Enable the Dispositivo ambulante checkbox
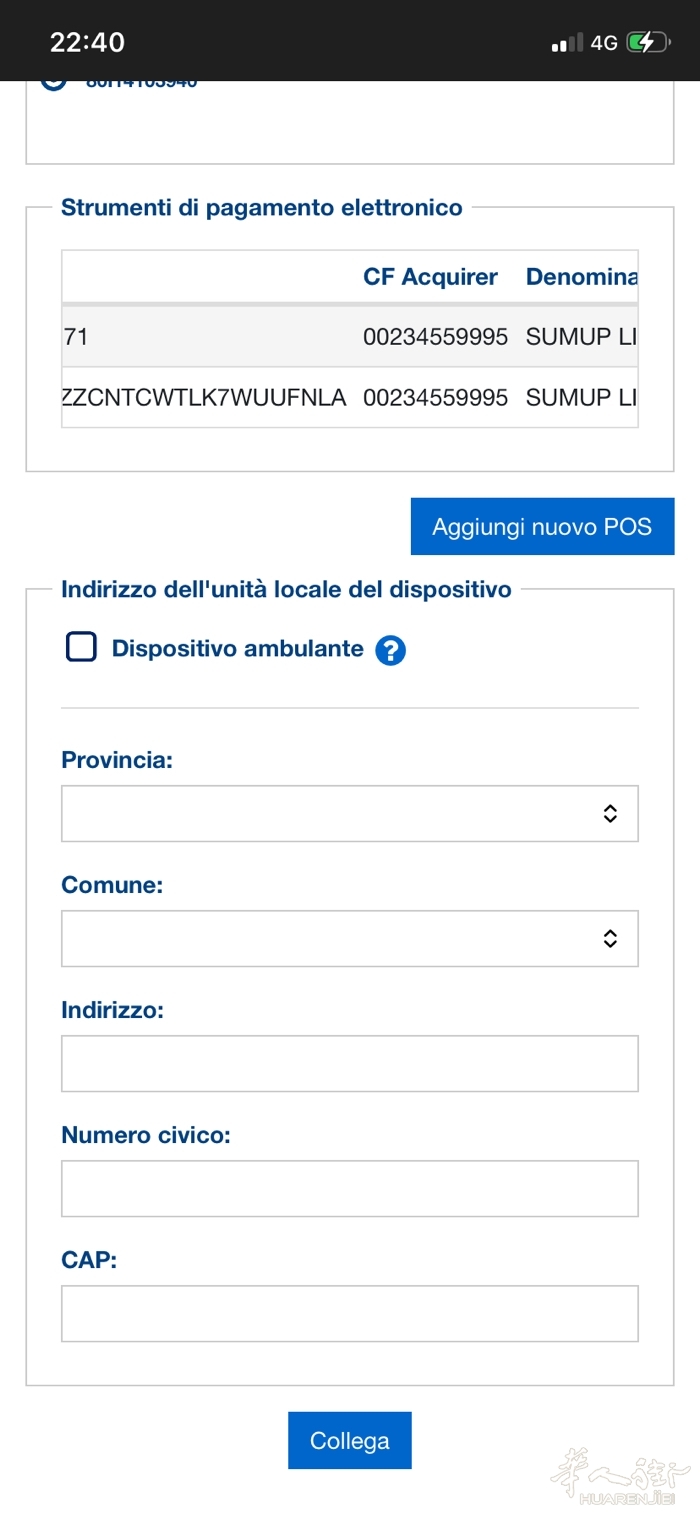 coord(81,647)
